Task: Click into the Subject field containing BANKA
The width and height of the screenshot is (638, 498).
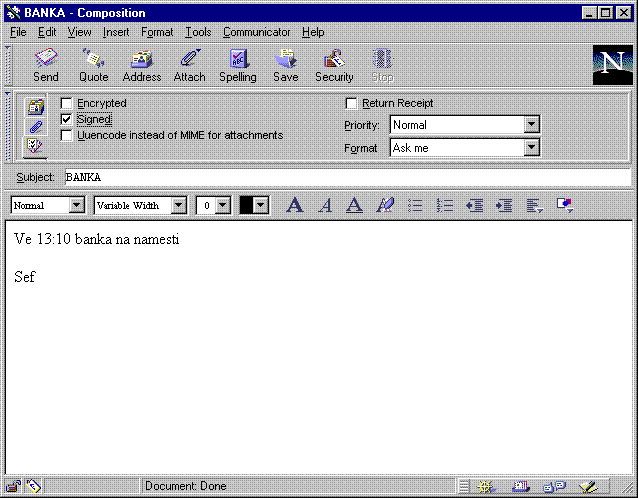Action: pos(345,177)
